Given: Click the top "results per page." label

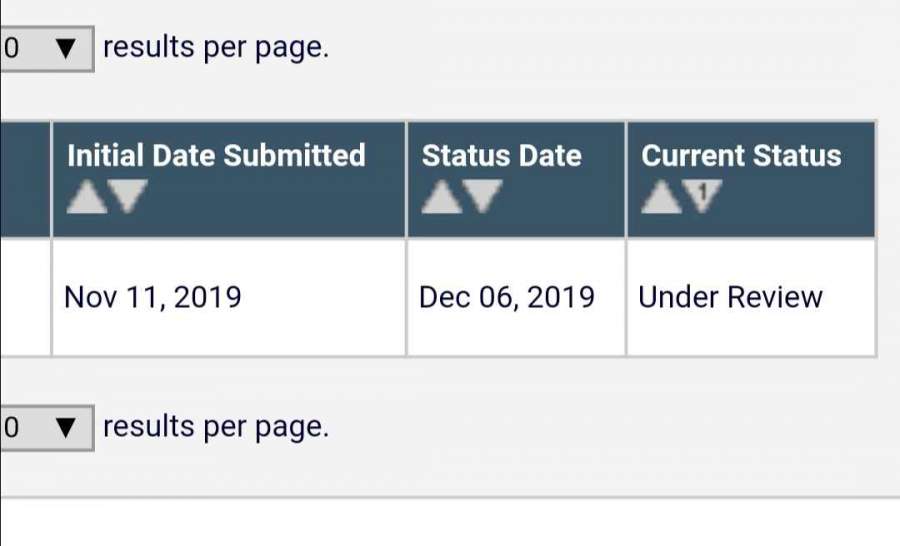Looking at the screenshot, I should [215, 48].
